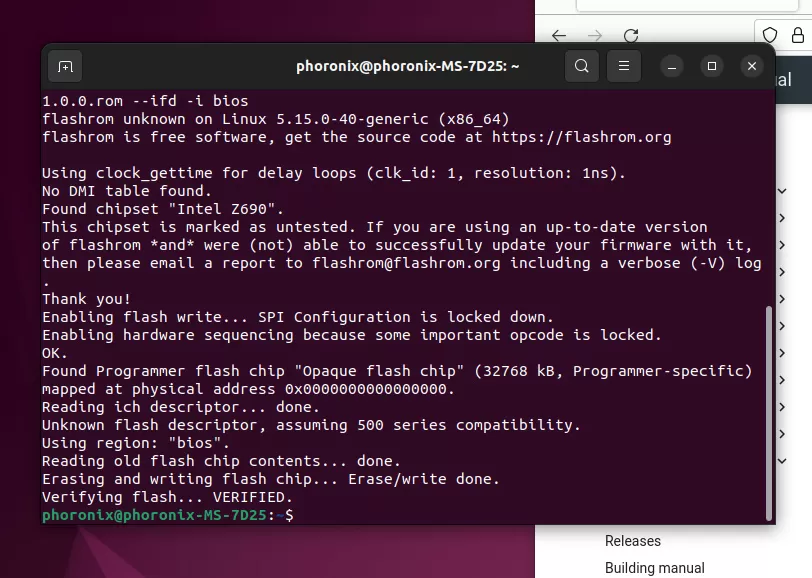812x578 pixels.
Task: Click the line "Using clock_gettime for delay loops"
Action: (x=334, y=173)
